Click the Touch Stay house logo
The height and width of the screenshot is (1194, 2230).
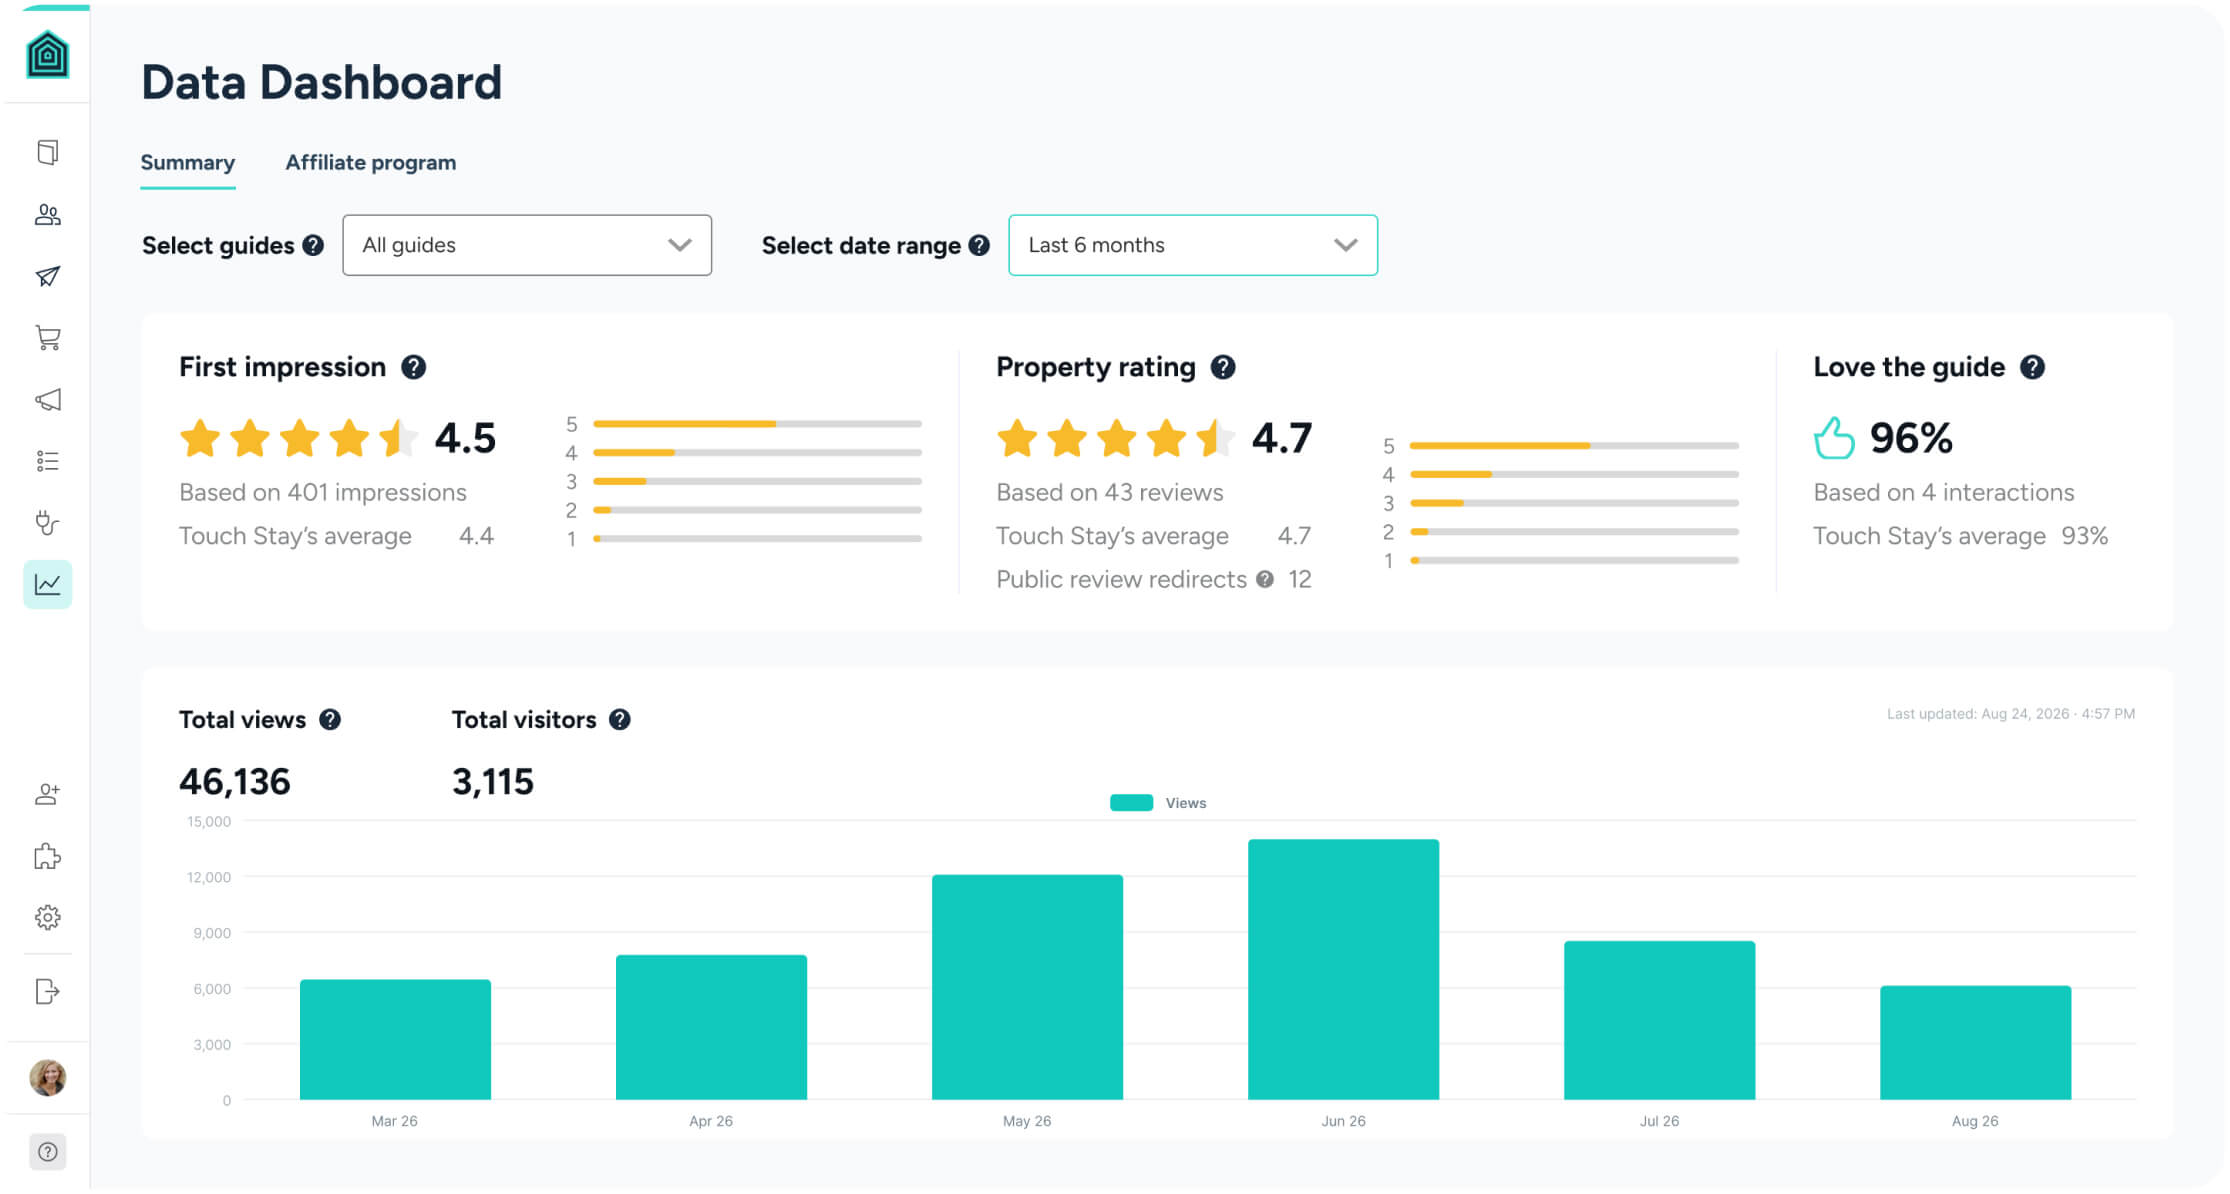47,54
